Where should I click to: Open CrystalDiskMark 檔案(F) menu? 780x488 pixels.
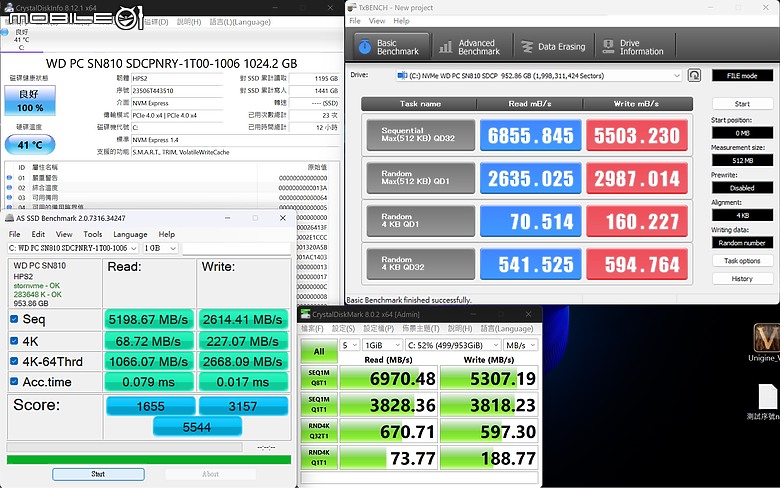[312, 328]
